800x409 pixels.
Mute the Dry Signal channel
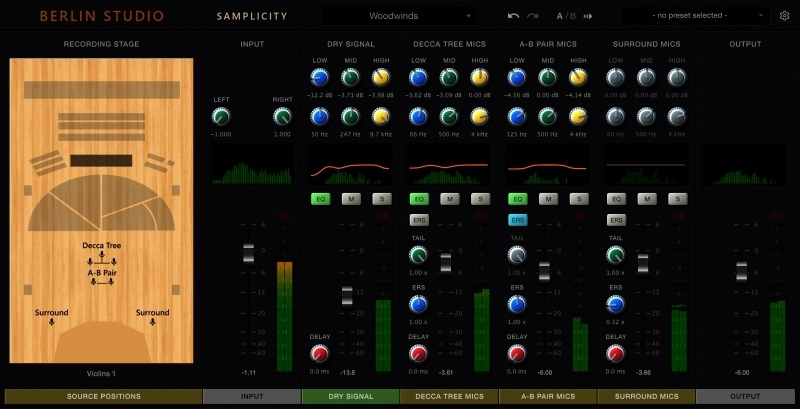pos(351,199)
